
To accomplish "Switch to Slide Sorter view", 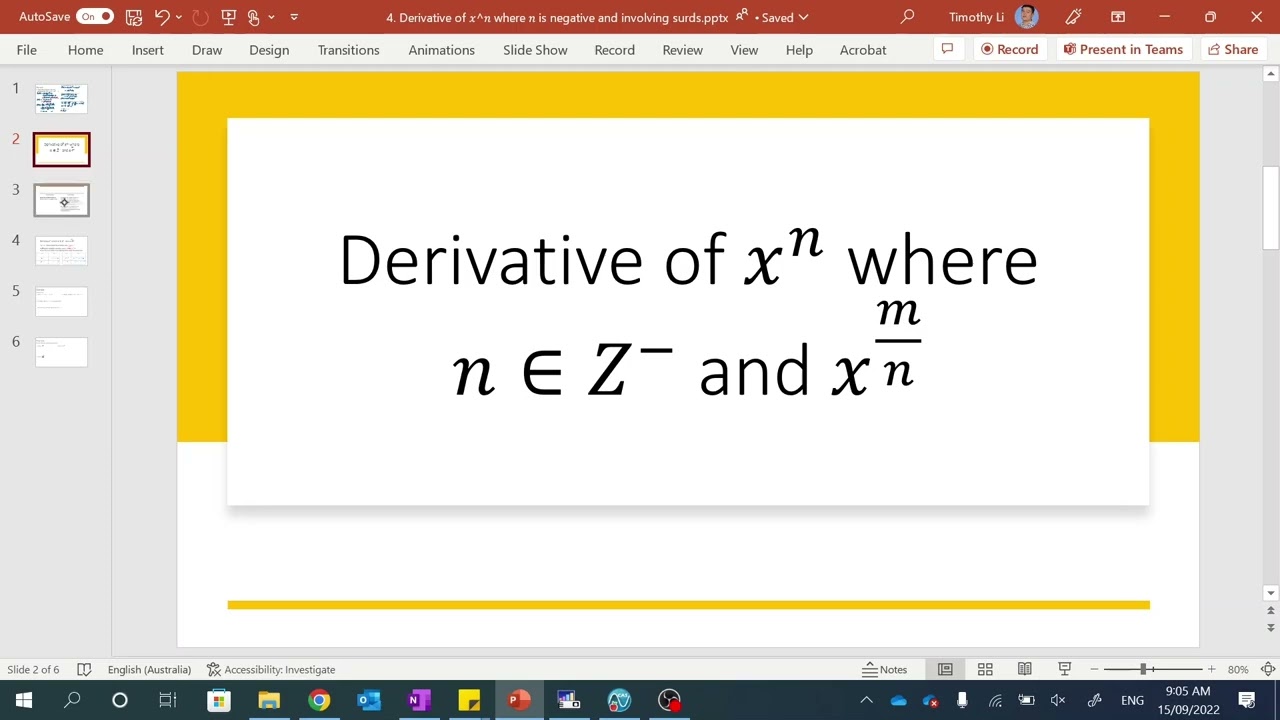I will point(985,670).
